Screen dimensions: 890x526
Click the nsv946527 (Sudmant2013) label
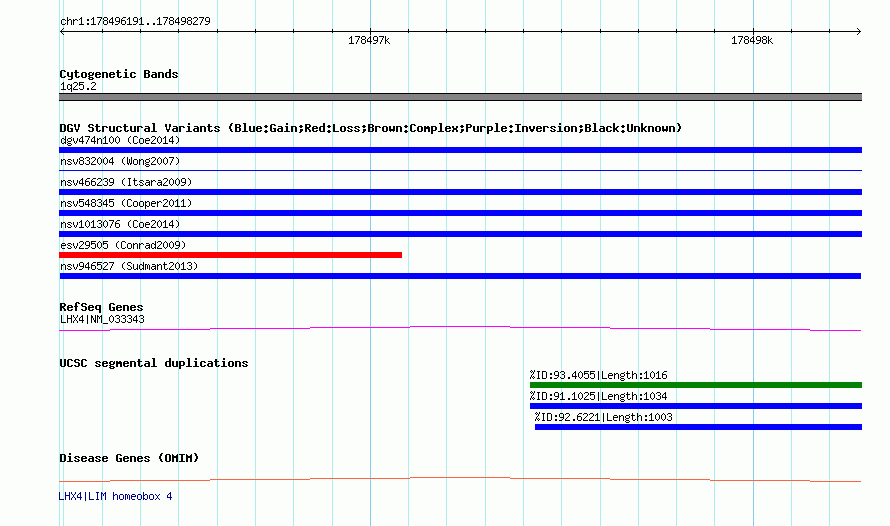coord(129,266)
